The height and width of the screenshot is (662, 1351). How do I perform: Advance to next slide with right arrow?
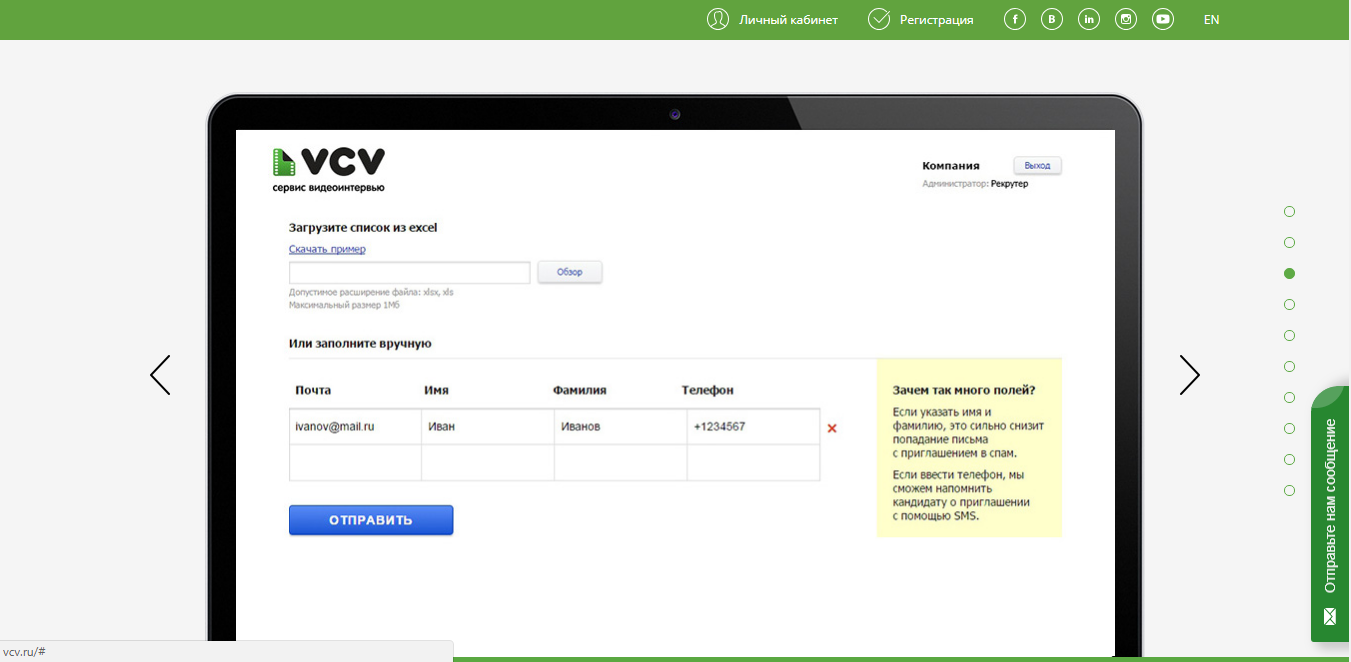1189,375
